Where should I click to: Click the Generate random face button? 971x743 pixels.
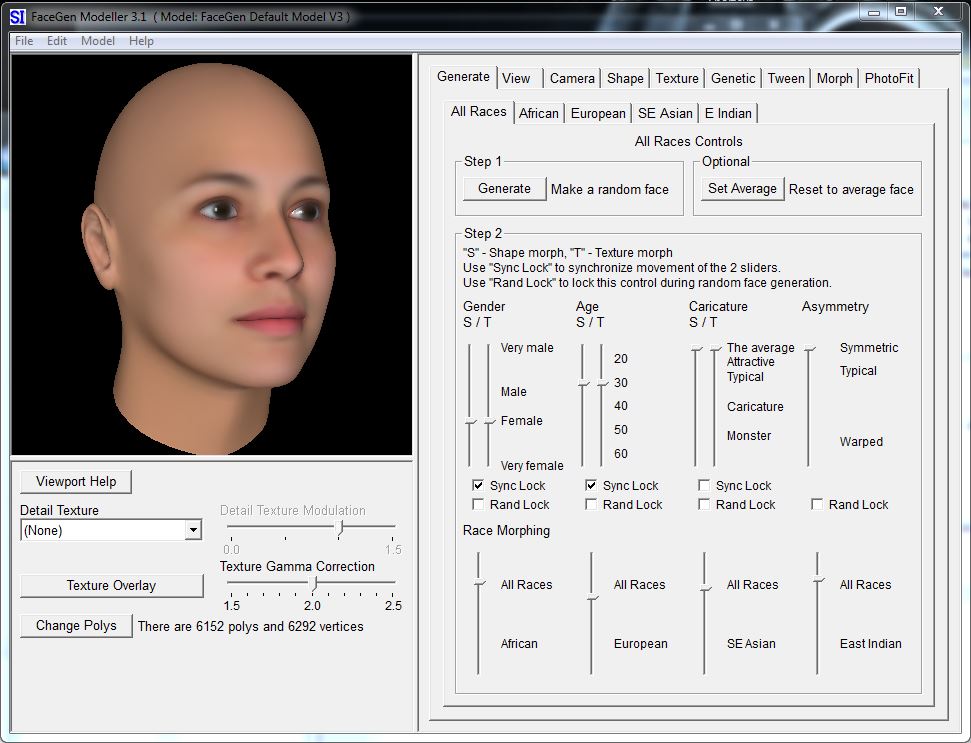pyautogui.click(x=504, y=189)
